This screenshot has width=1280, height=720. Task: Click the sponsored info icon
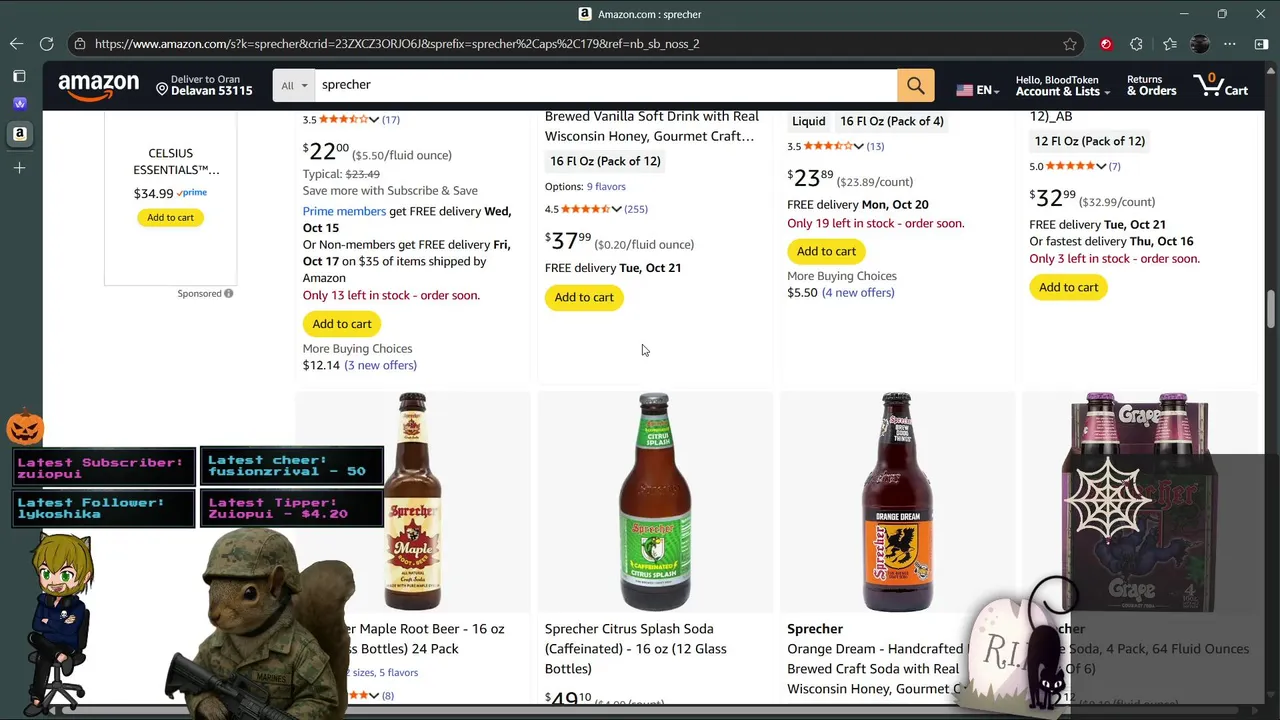(228, 293)
